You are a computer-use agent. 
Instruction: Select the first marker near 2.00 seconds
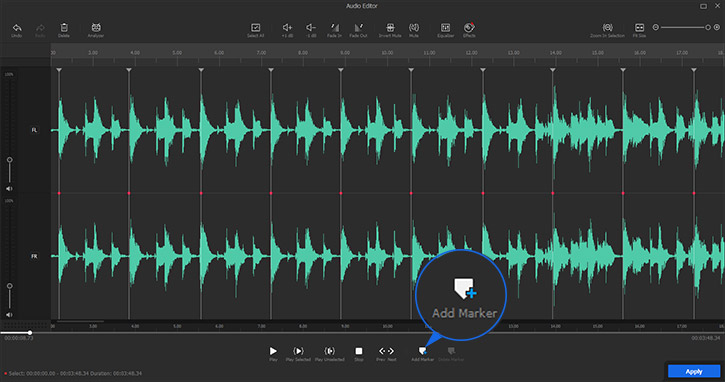click(x=59, y=70)
